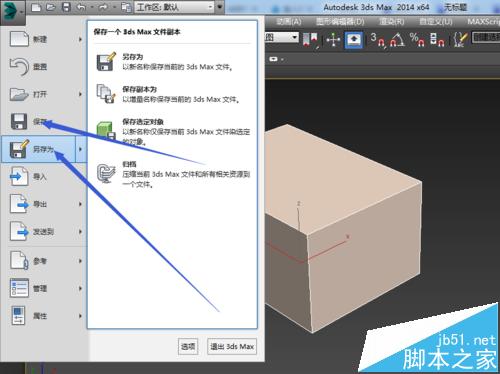Expand submenu arrow next to 发送到
Screen dimensions: 500x374
(x=80, y=232)
